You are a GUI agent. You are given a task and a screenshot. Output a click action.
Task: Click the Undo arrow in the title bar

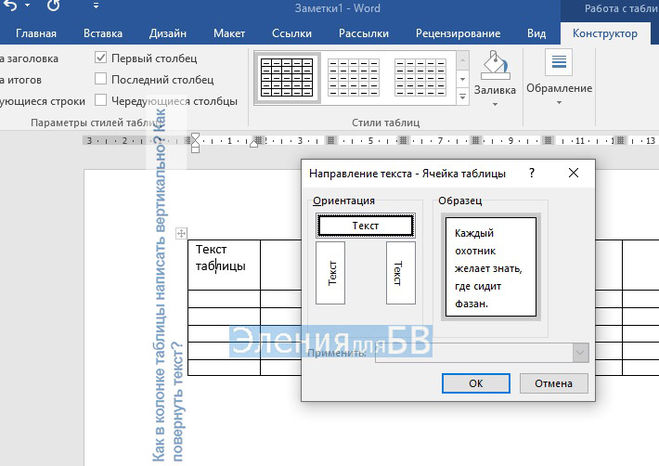pos(9,5)
